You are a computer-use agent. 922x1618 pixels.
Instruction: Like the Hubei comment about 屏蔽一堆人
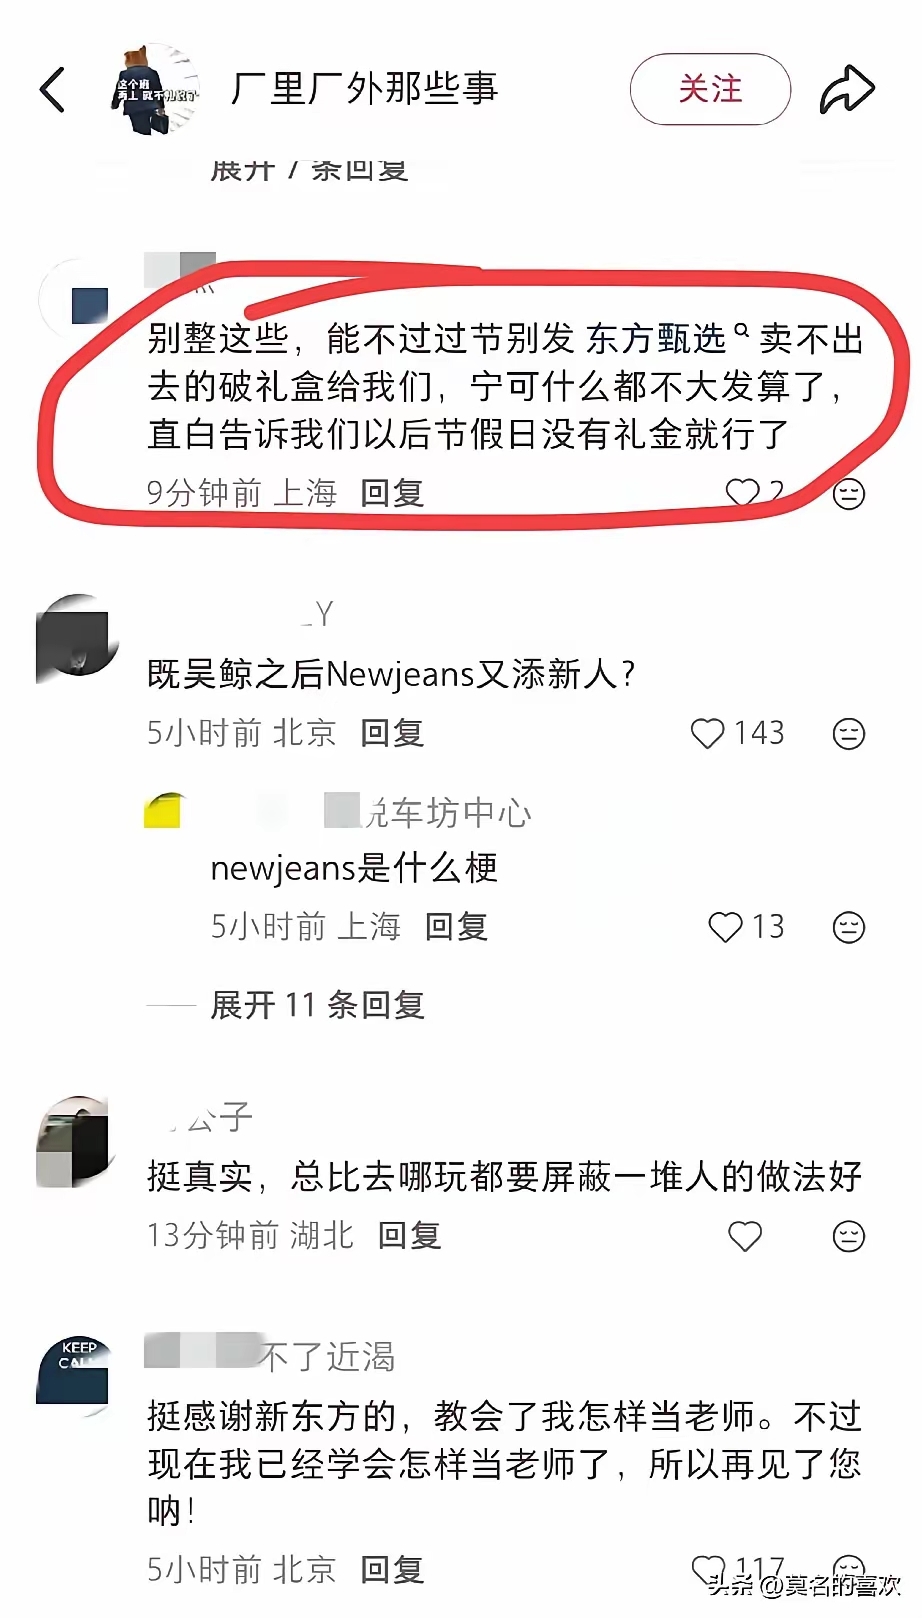[x=745, y=1236]
